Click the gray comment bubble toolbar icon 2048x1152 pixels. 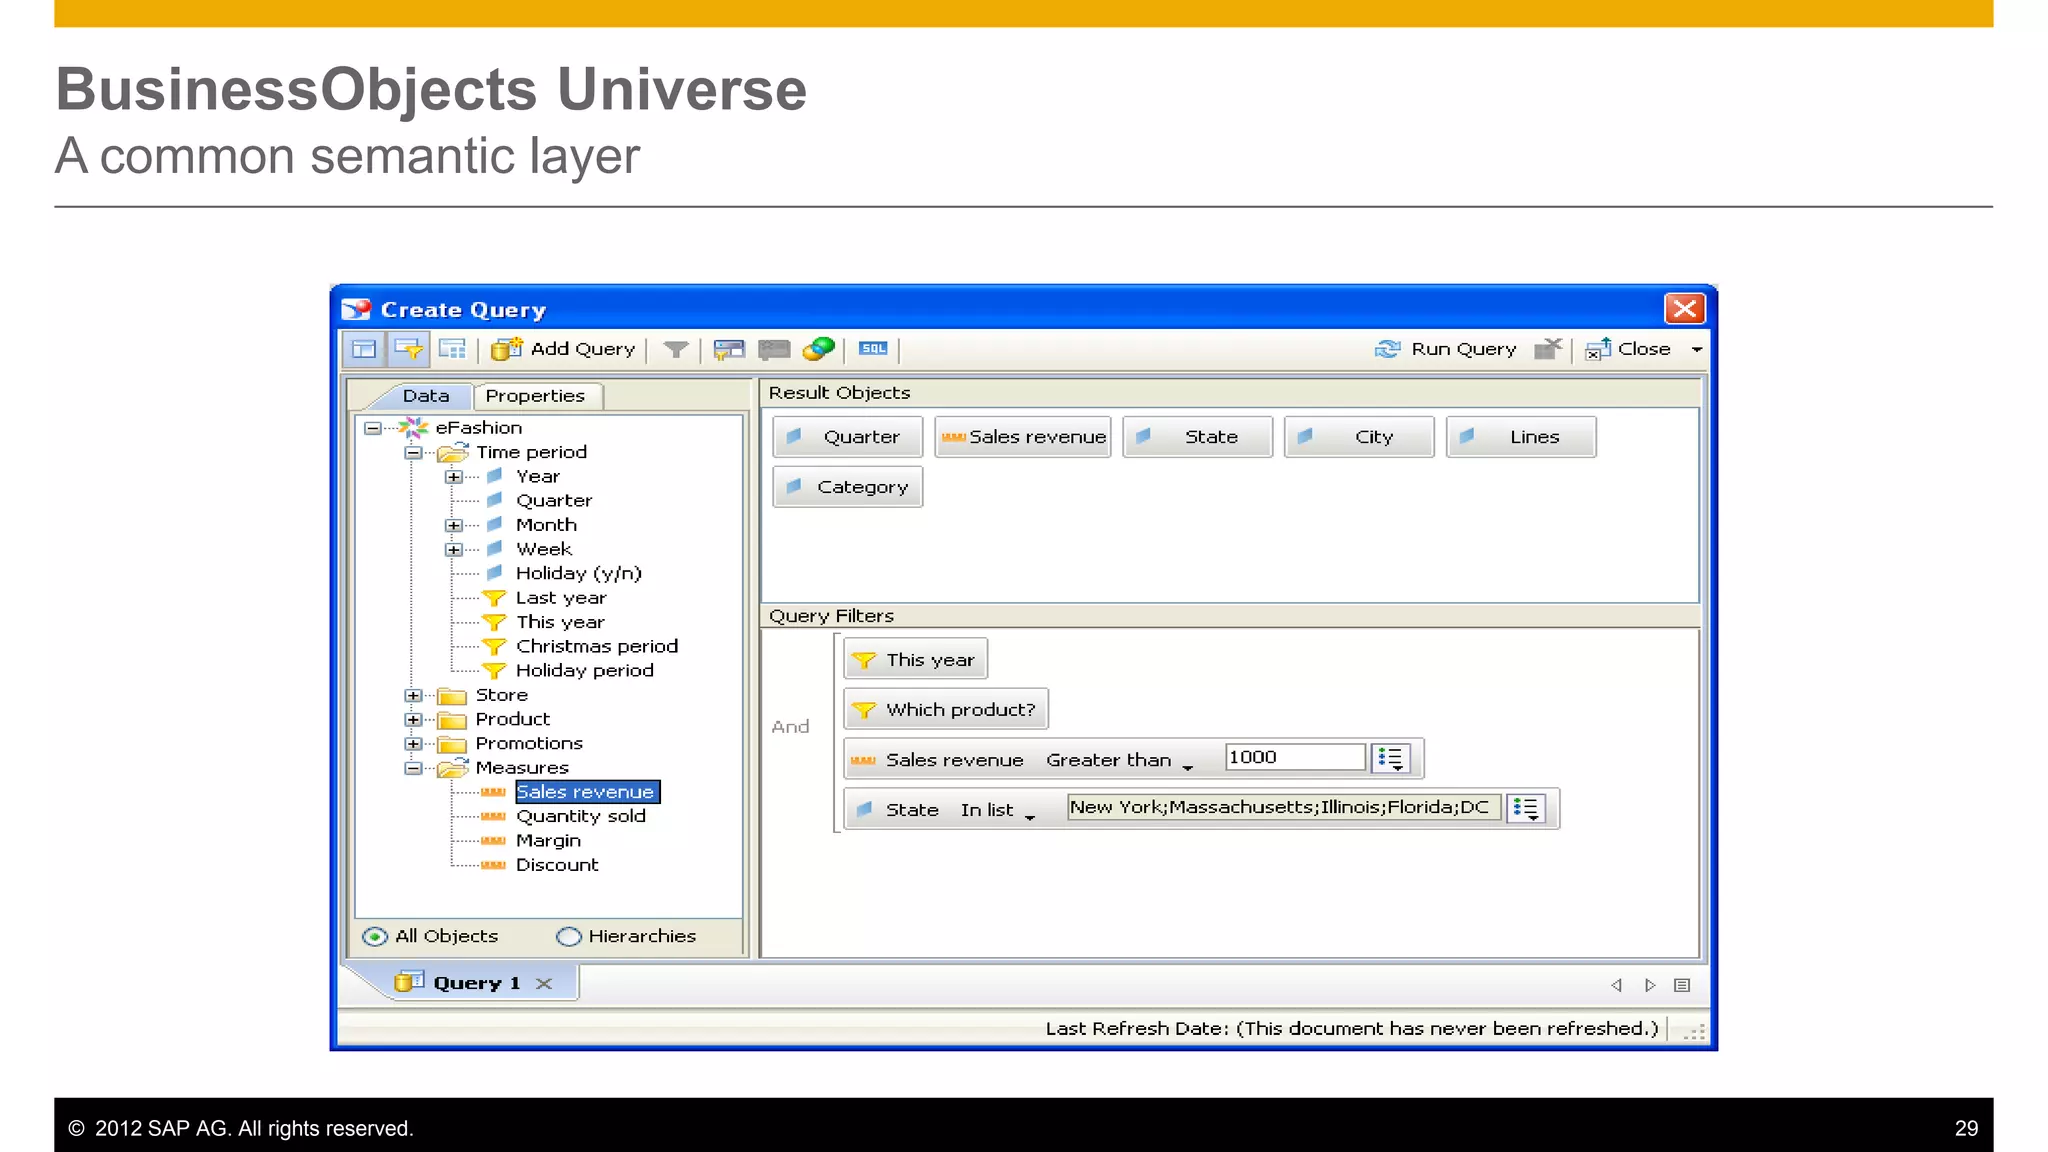point(774,349)
